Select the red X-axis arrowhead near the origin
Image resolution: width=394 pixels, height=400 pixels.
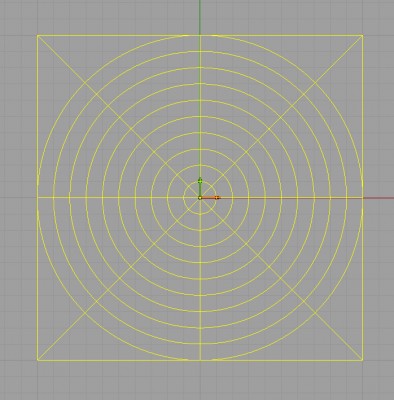[217, 198]
